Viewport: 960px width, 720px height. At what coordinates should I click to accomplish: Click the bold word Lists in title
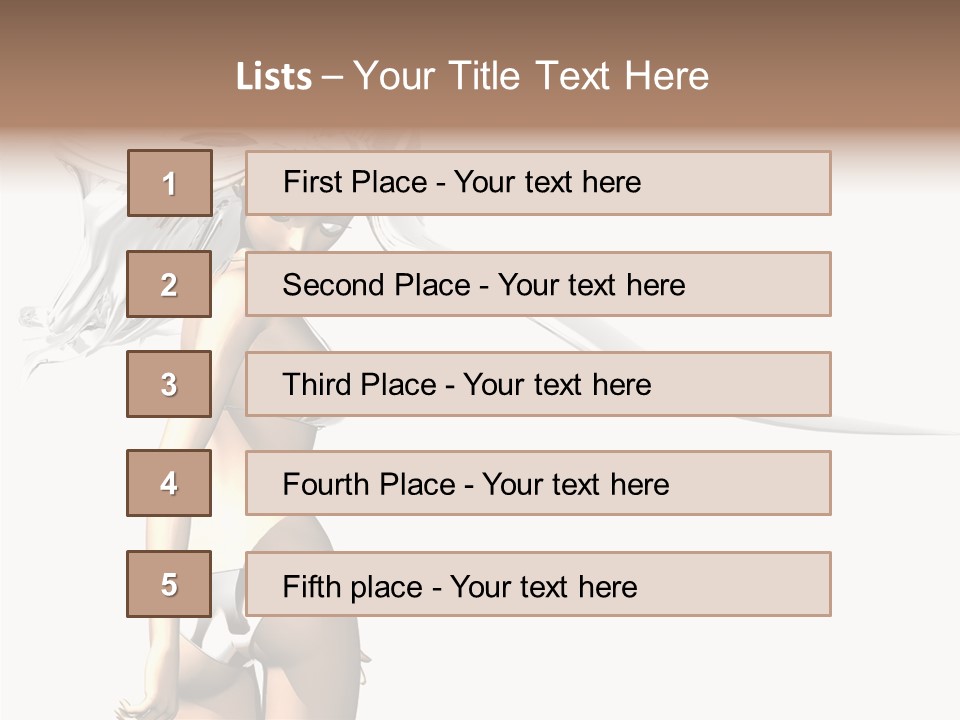(274, 77)
